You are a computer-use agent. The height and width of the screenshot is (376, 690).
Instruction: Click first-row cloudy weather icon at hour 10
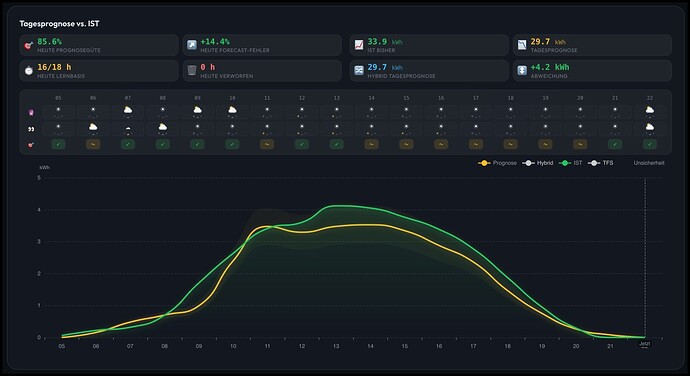pyautogui.click(x=232, y=110)
